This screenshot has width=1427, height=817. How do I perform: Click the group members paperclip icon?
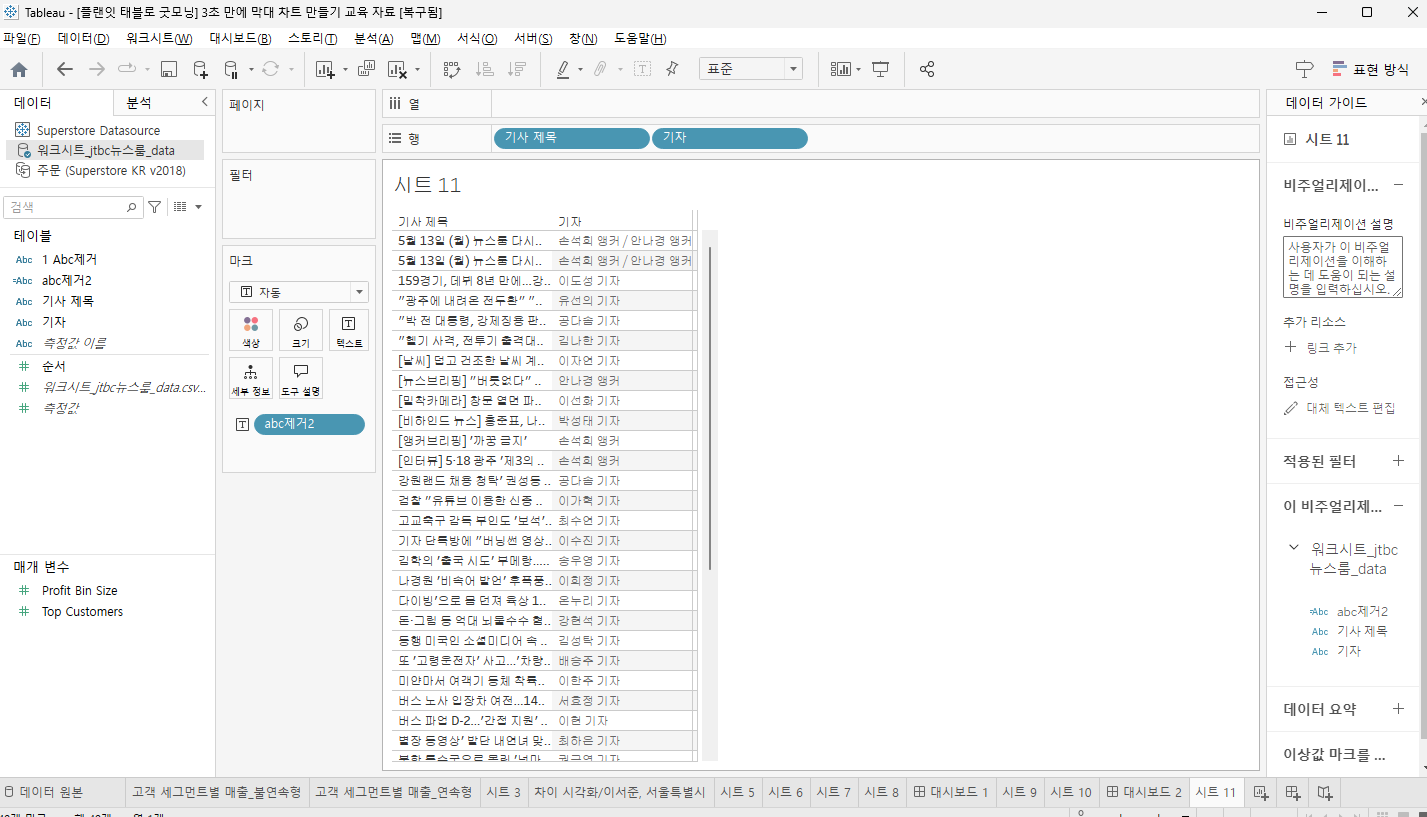pyautogui.click(x=600, y=69)
